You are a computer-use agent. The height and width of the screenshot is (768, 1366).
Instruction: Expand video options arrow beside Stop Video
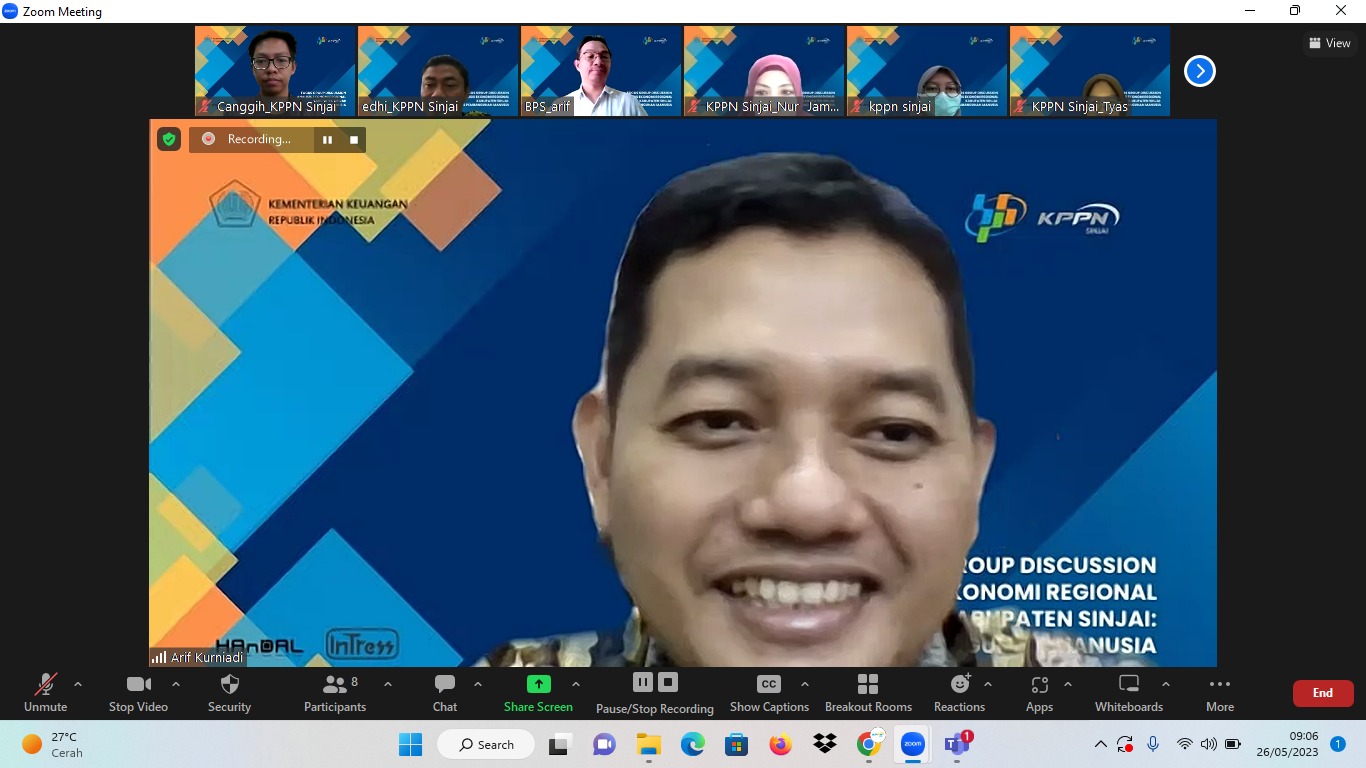pyautogui.click(x=176, y=684)
